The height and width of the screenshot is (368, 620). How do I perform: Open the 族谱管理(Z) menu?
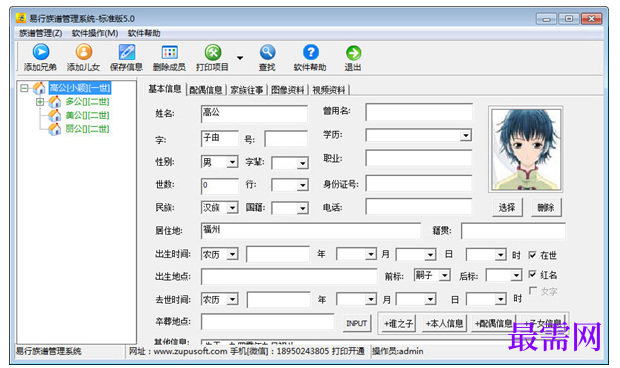[41, 33]
